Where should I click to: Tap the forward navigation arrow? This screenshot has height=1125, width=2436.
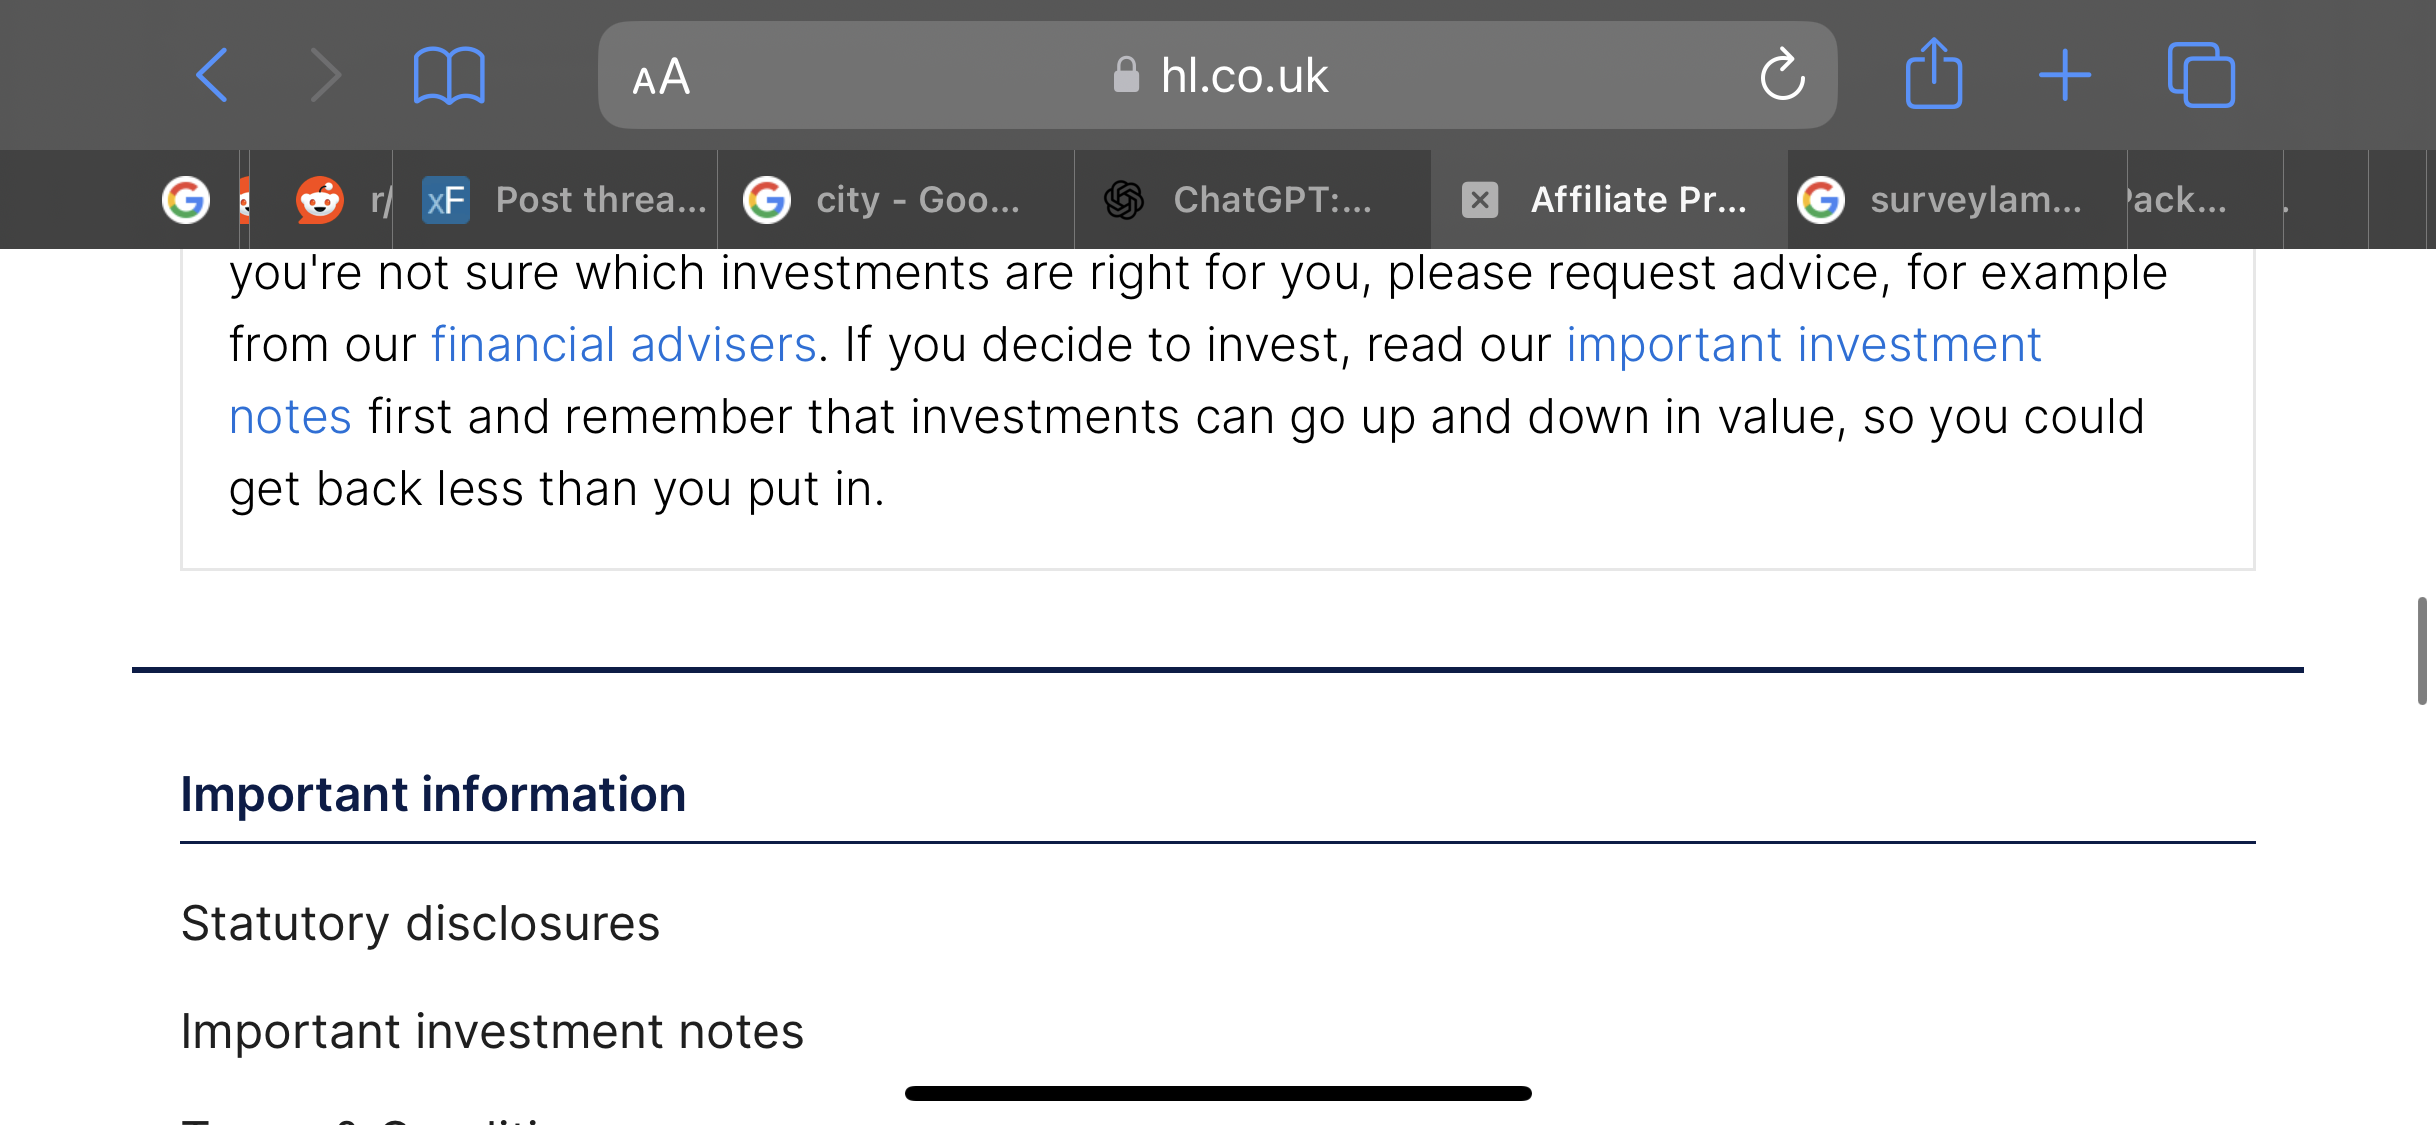click(x=326, y=75)
